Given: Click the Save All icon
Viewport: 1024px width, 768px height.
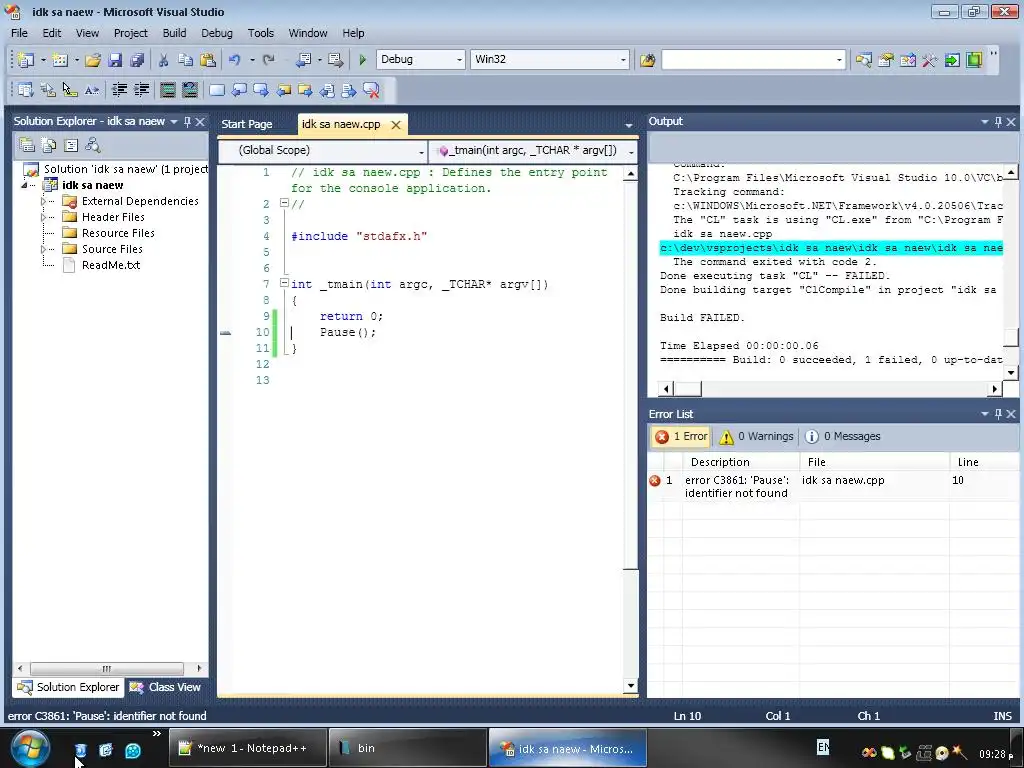Looking at the screenshot, I should [137, 60].
